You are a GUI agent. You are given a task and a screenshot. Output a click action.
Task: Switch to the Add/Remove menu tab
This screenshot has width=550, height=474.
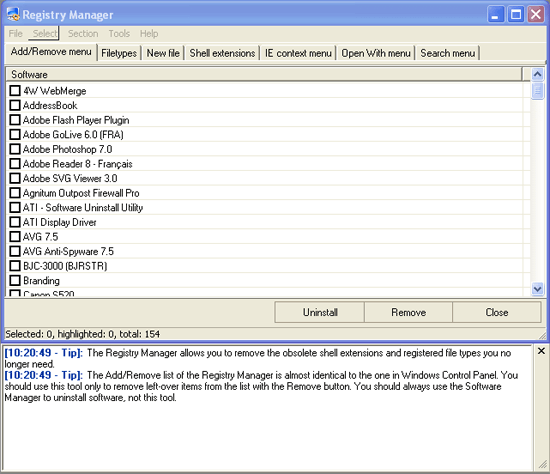pos(51,52)
